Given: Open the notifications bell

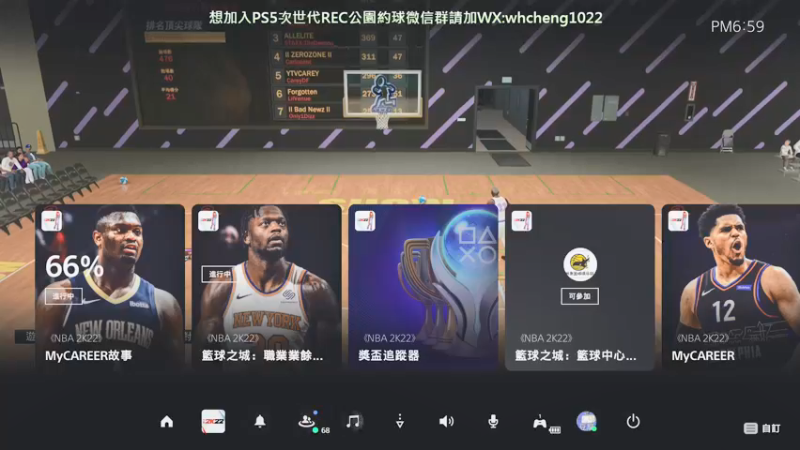Looking at the screenshot, I should 260,421.
